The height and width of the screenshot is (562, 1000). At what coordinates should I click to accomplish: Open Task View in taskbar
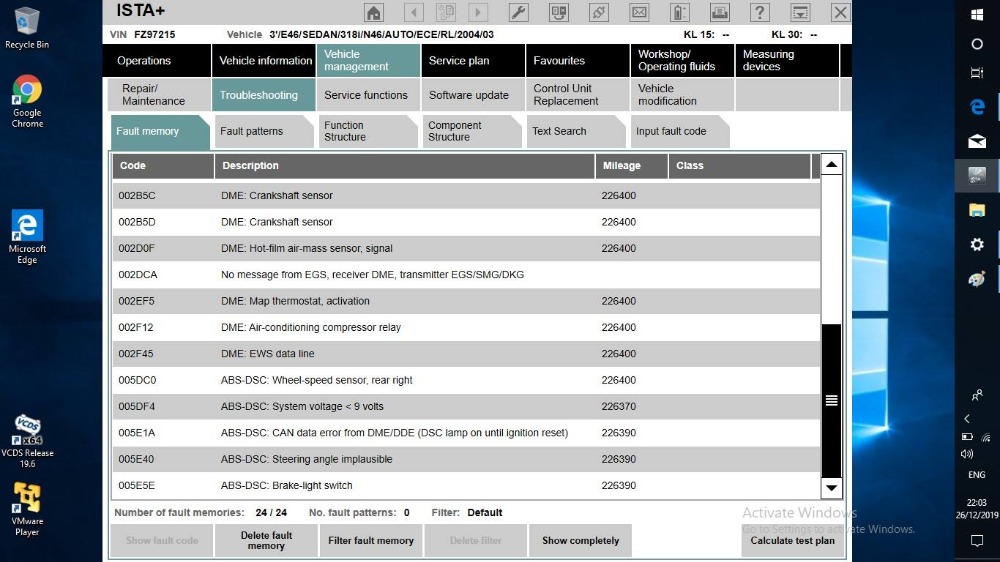click(x=976, y=73)
